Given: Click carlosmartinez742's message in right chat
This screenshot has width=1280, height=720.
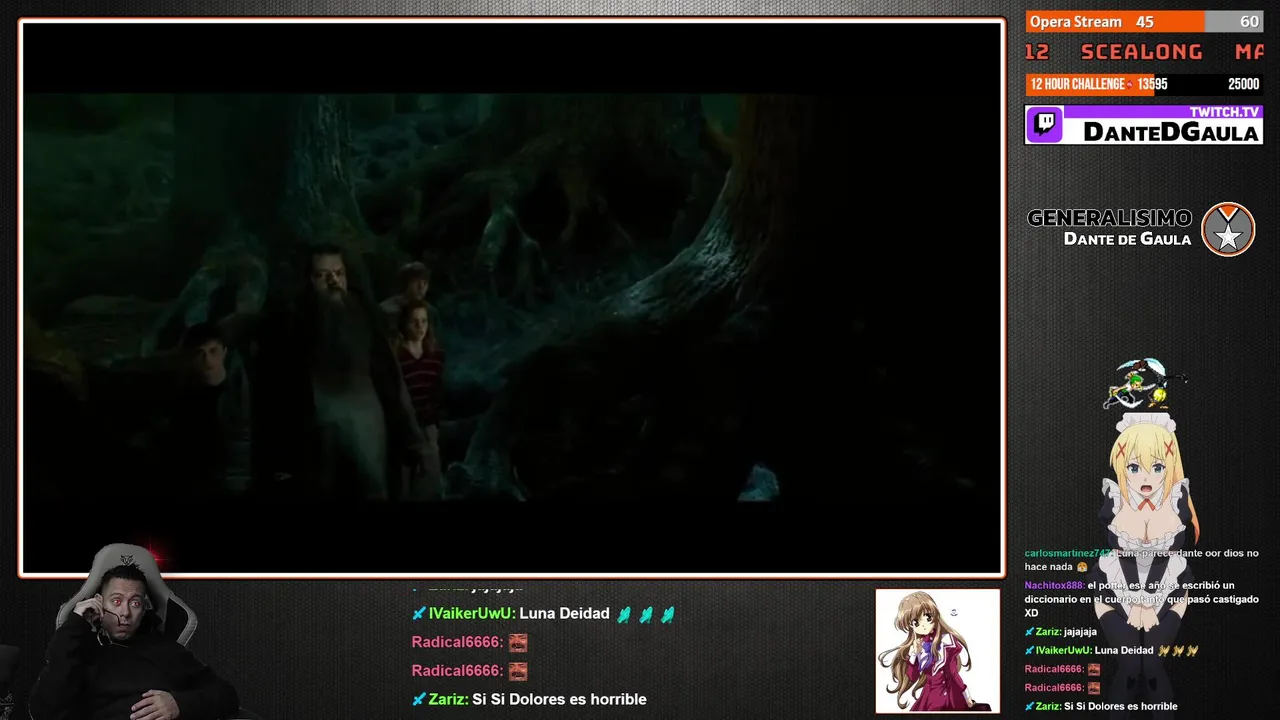Looking at the screenshot, I should 1142,560.
